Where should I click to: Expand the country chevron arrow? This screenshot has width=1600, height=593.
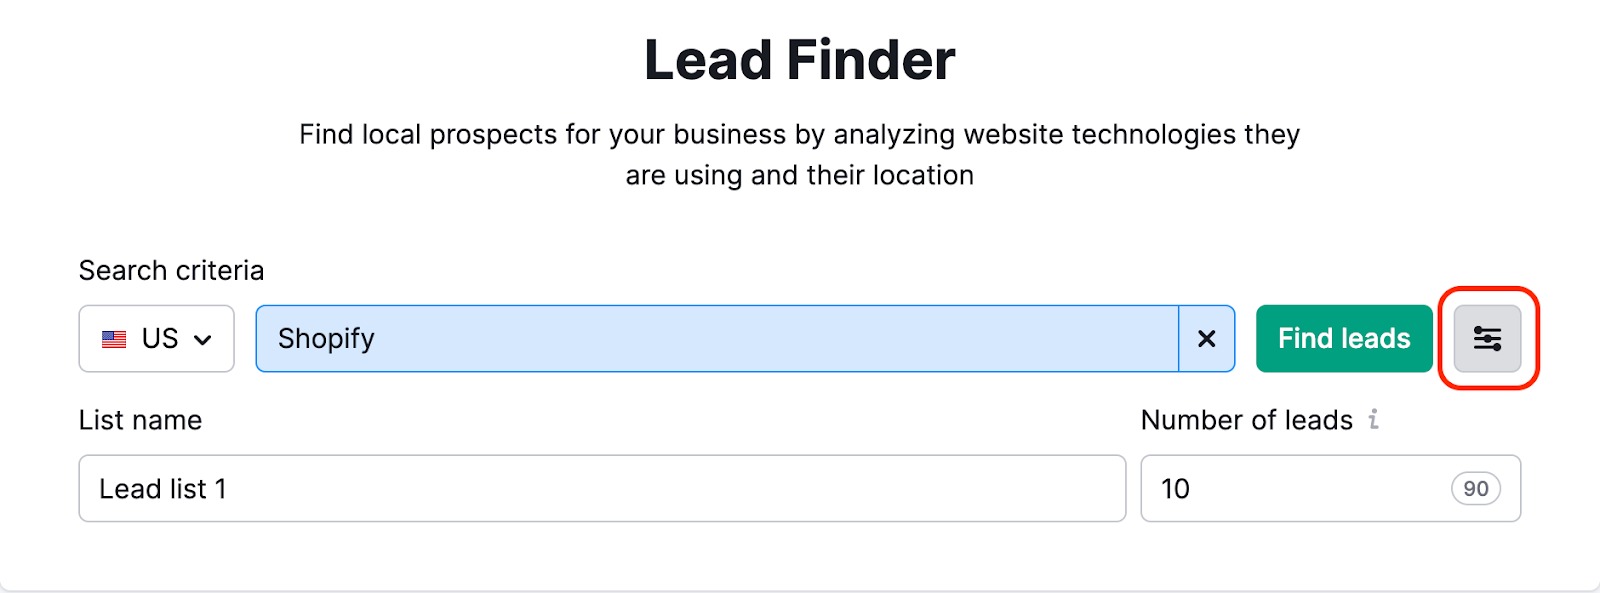click(203, 340)
